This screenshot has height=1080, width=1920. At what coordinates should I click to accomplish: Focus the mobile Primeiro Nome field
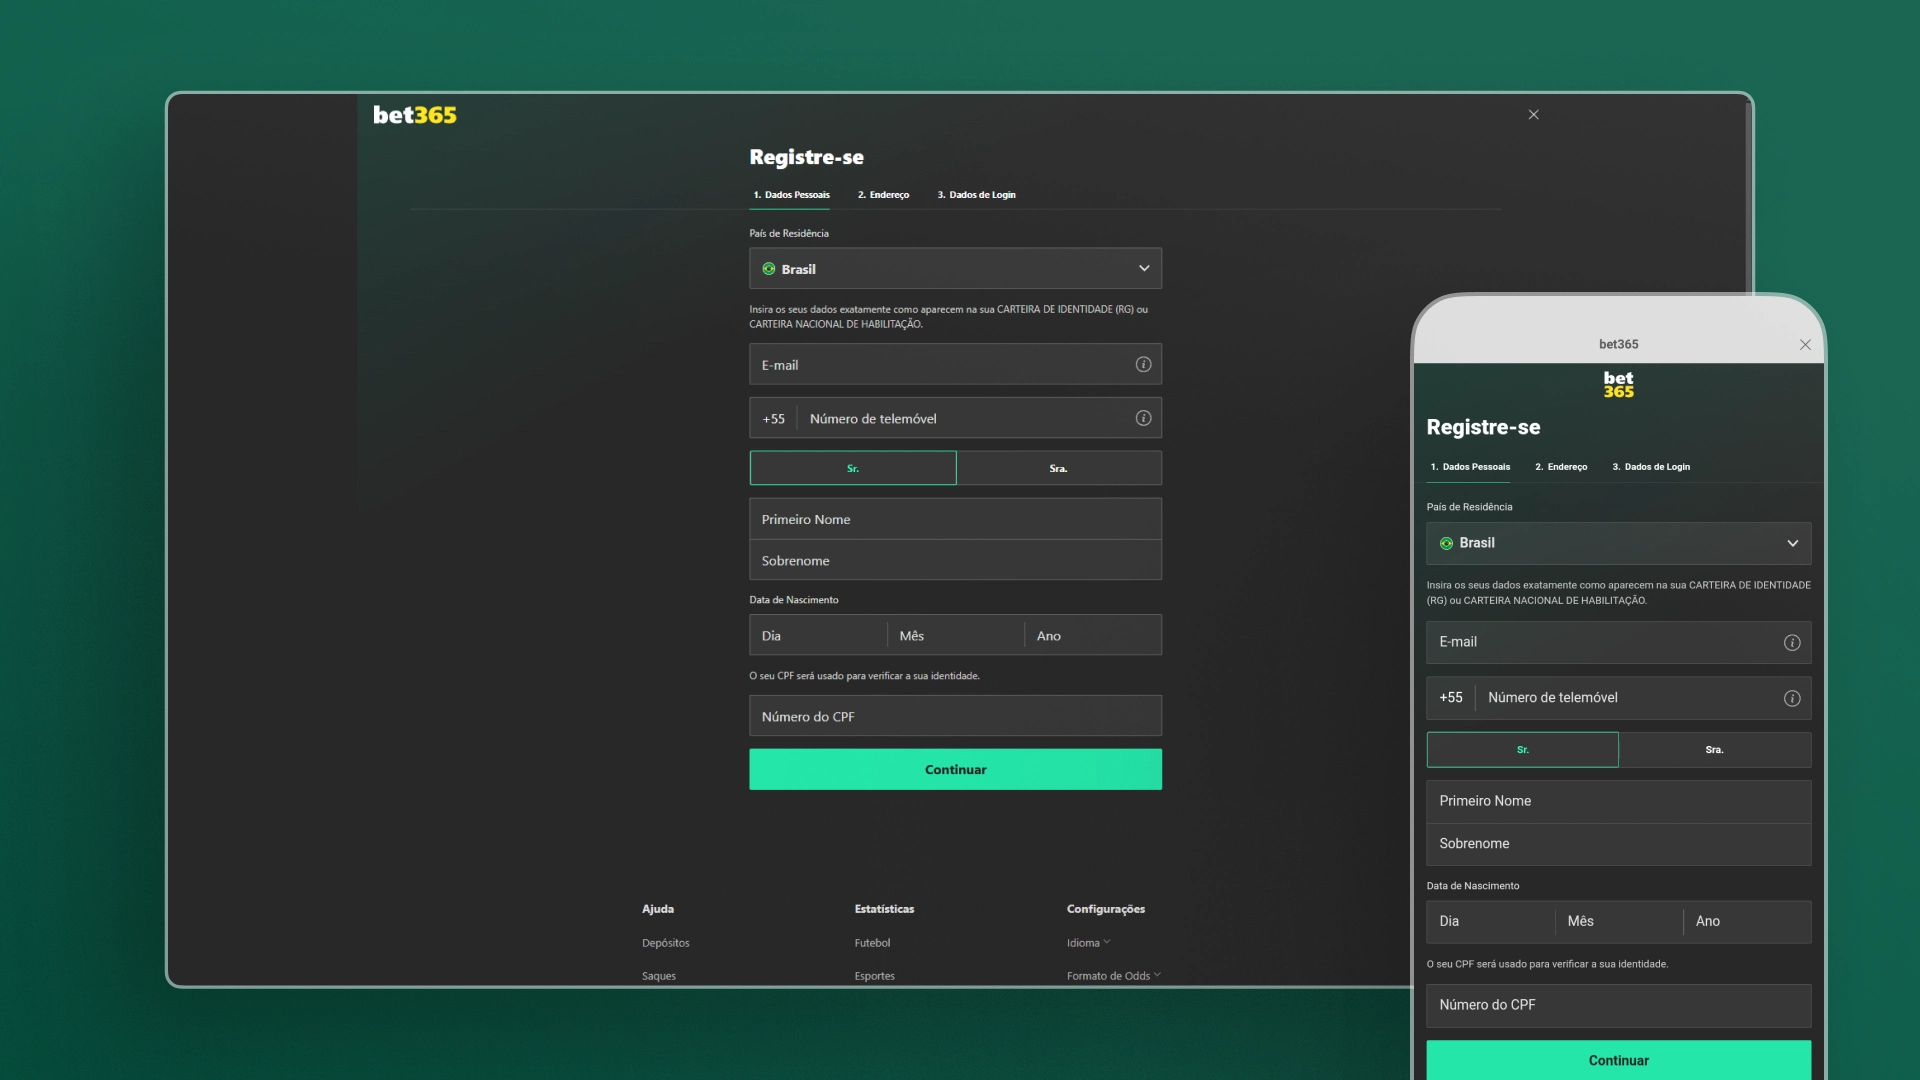[1618, 802]
